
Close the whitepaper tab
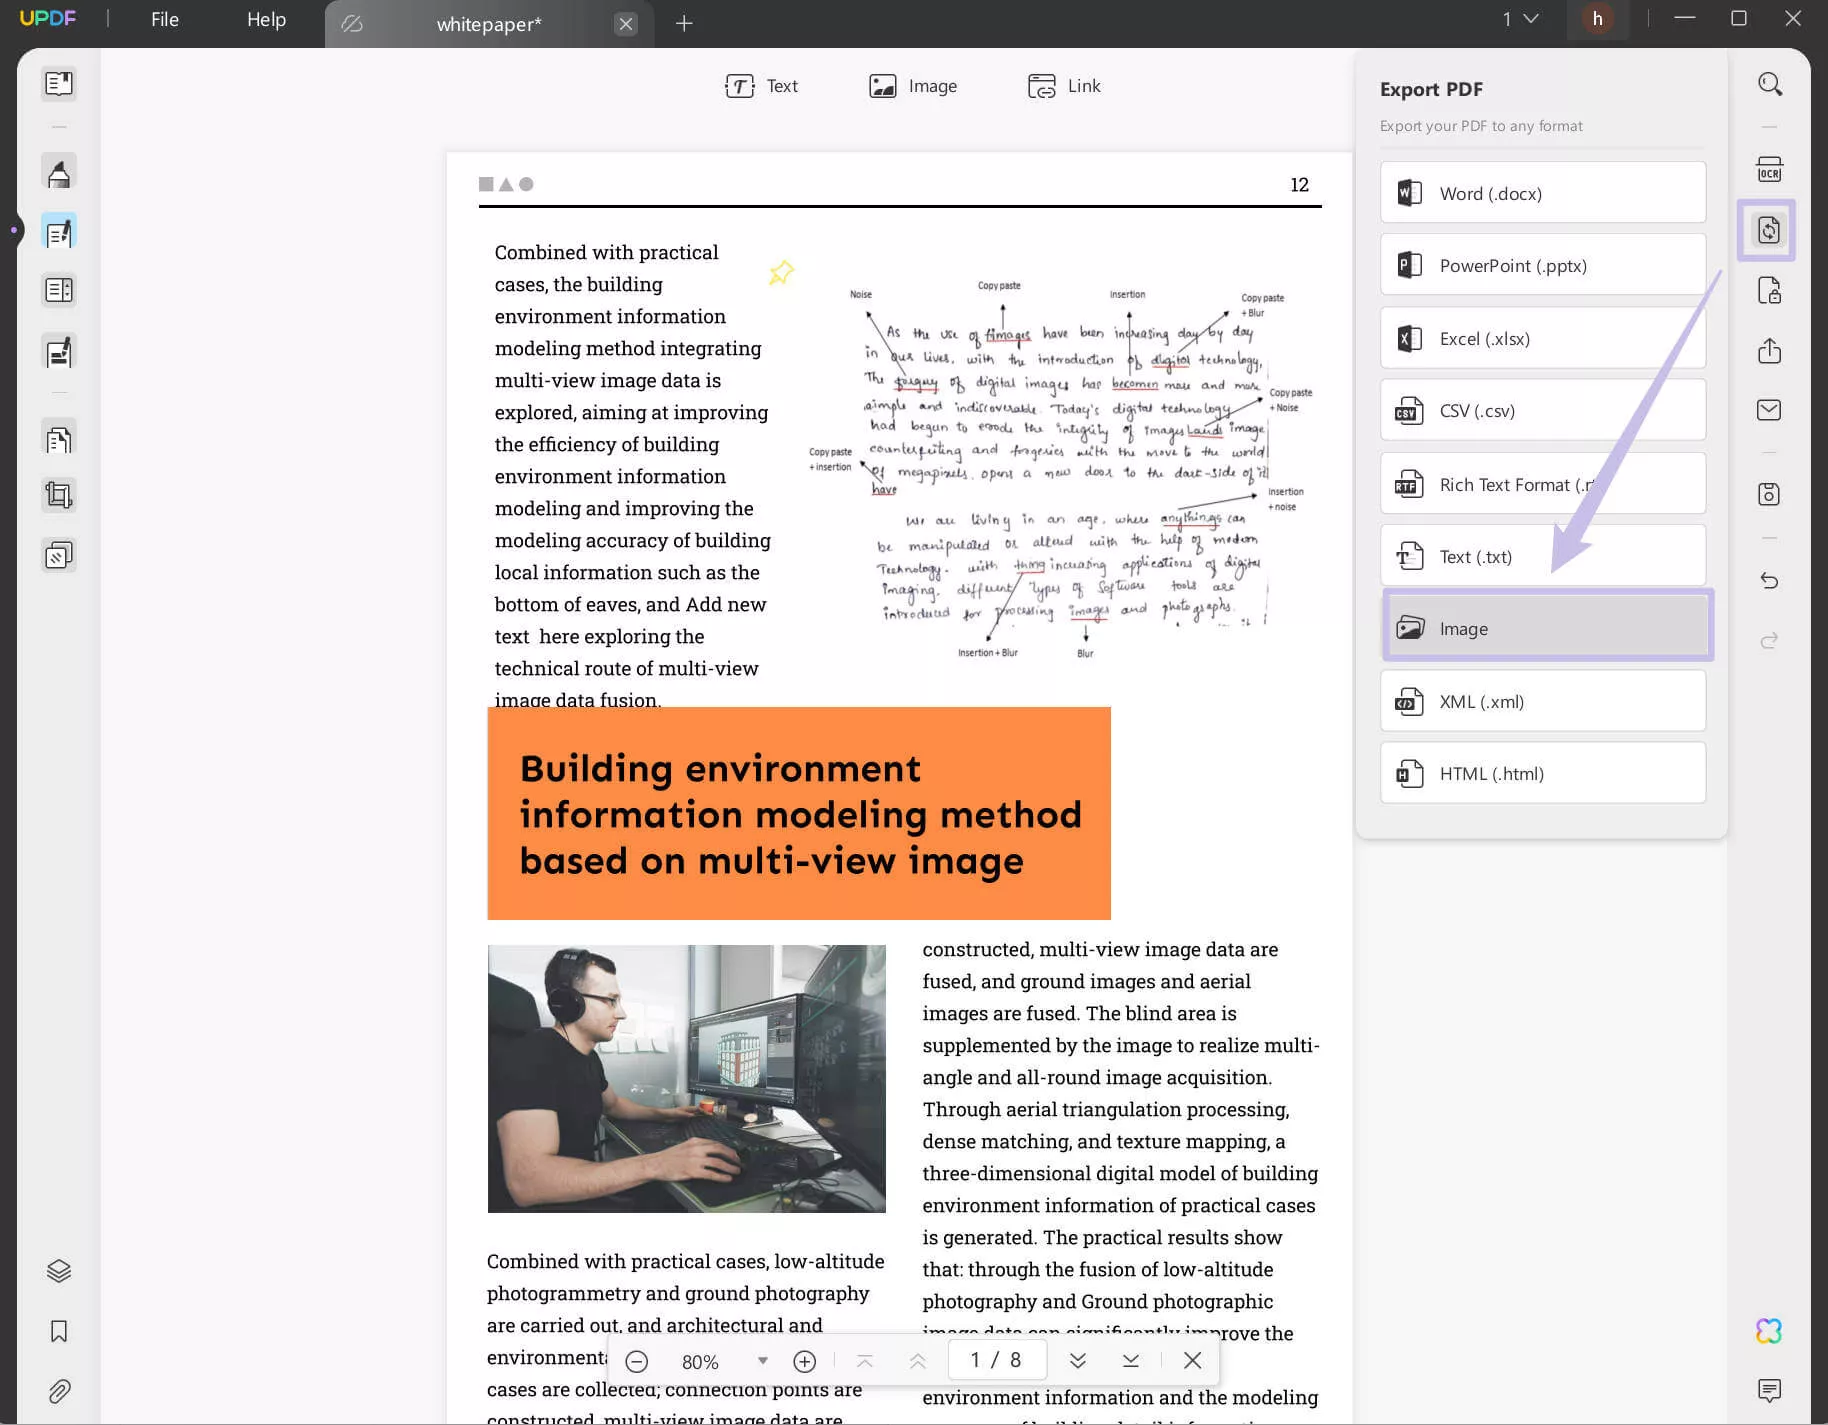626,24
